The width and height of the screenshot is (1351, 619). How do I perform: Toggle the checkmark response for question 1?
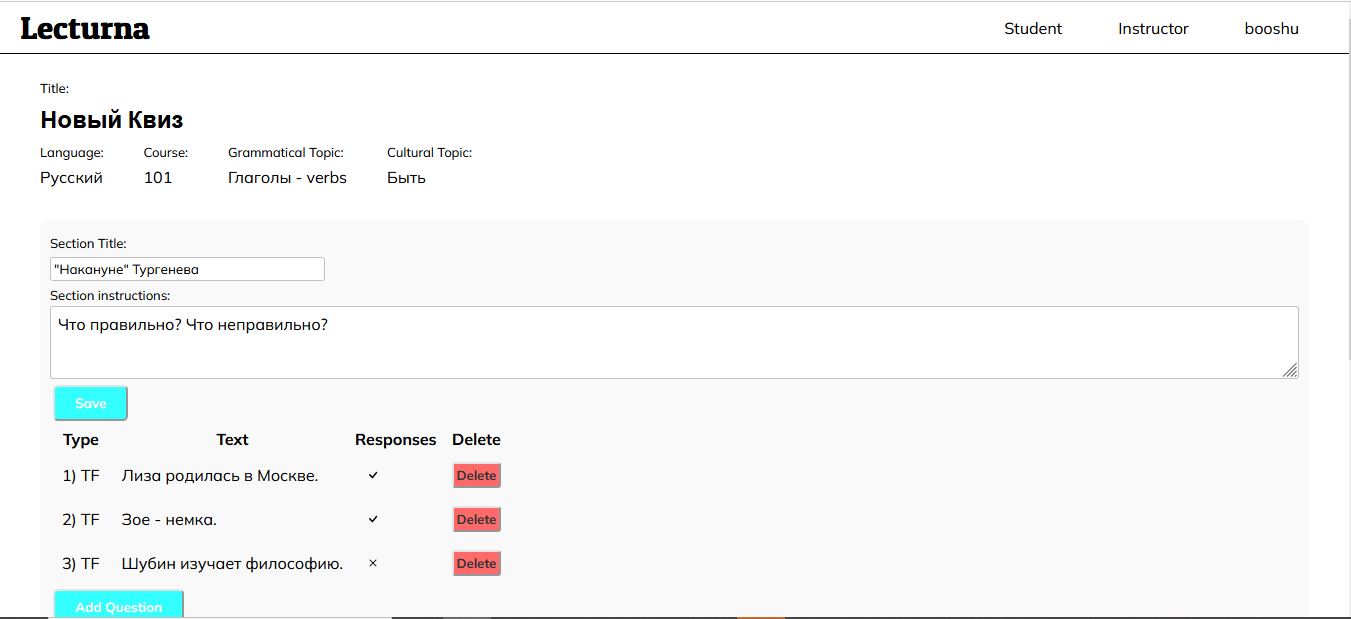[x=372, y=475]
